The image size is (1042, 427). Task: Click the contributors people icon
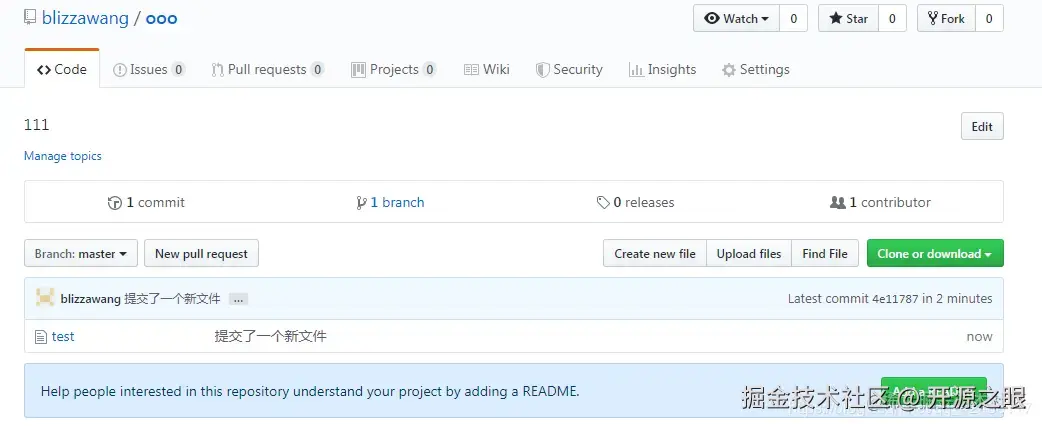click(x=838, y=203)
